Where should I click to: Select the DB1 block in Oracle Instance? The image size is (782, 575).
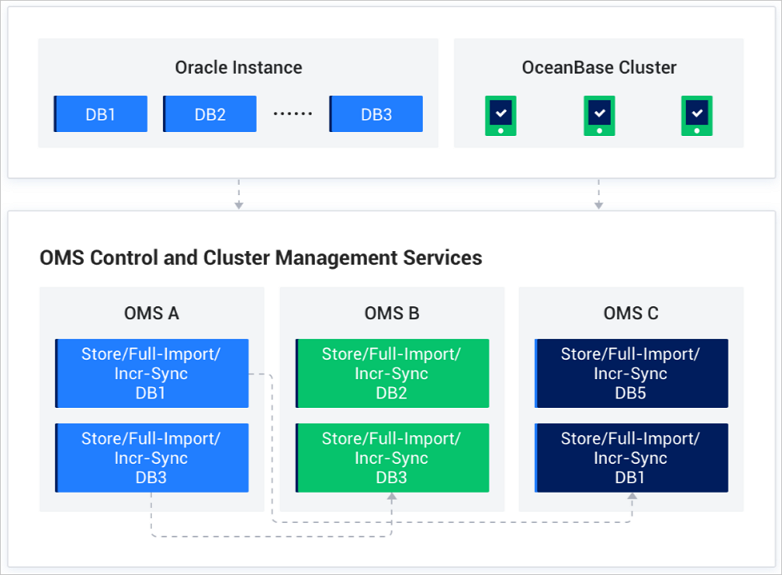pyautogui.click(x=100, y=114)
